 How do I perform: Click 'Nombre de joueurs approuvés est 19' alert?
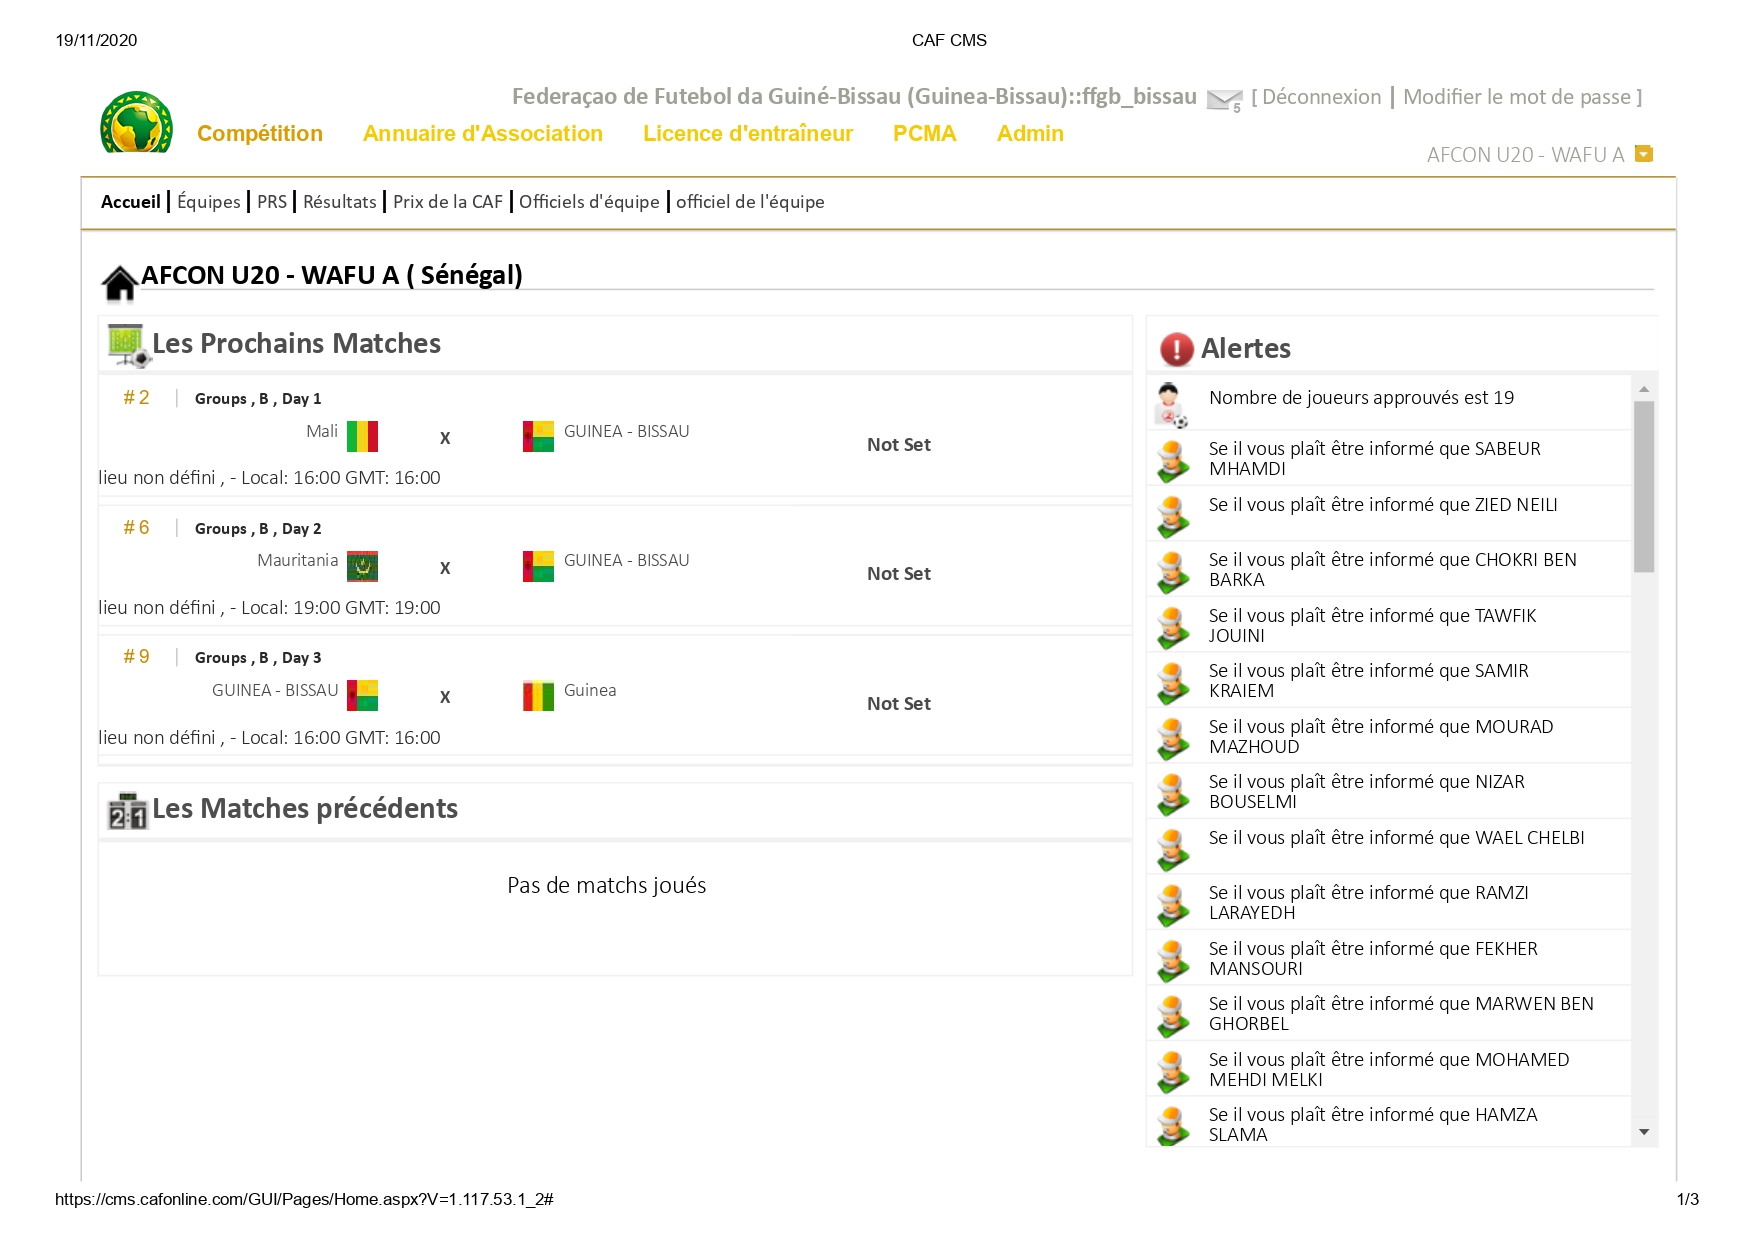click(x=1361, y=398)
